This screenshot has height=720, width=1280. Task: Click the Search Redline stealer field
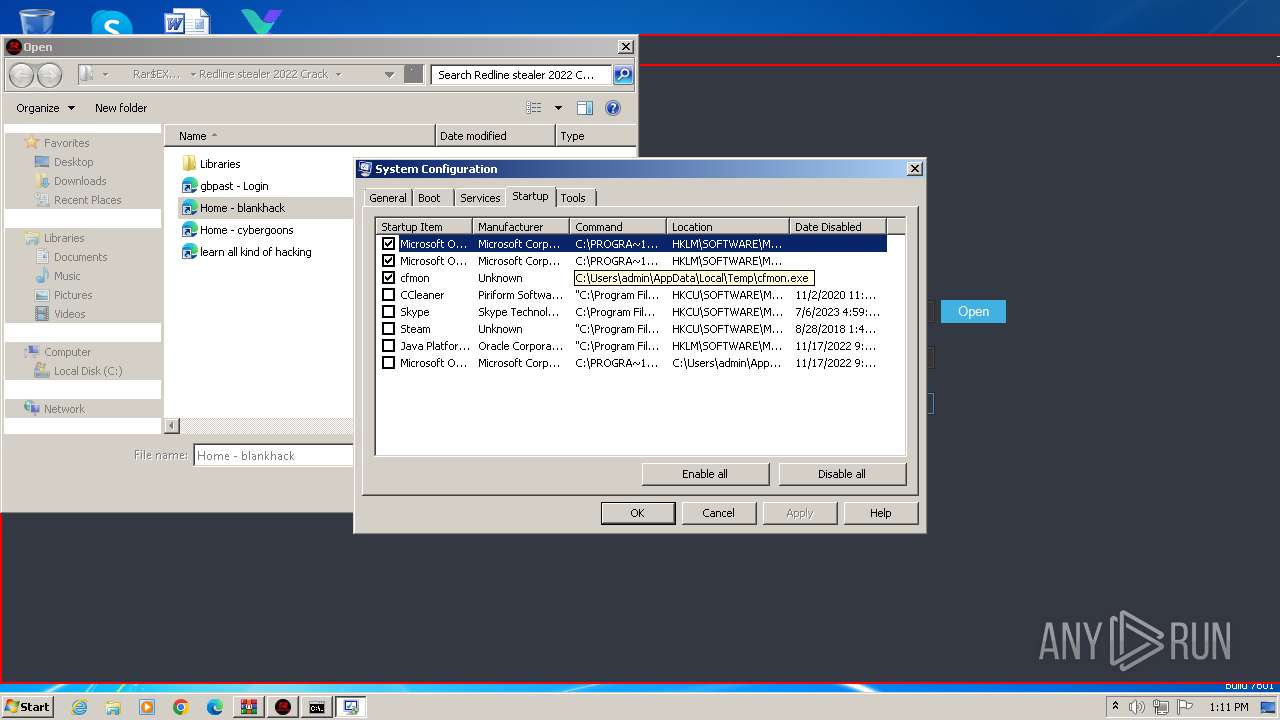[x=521, y=74]
